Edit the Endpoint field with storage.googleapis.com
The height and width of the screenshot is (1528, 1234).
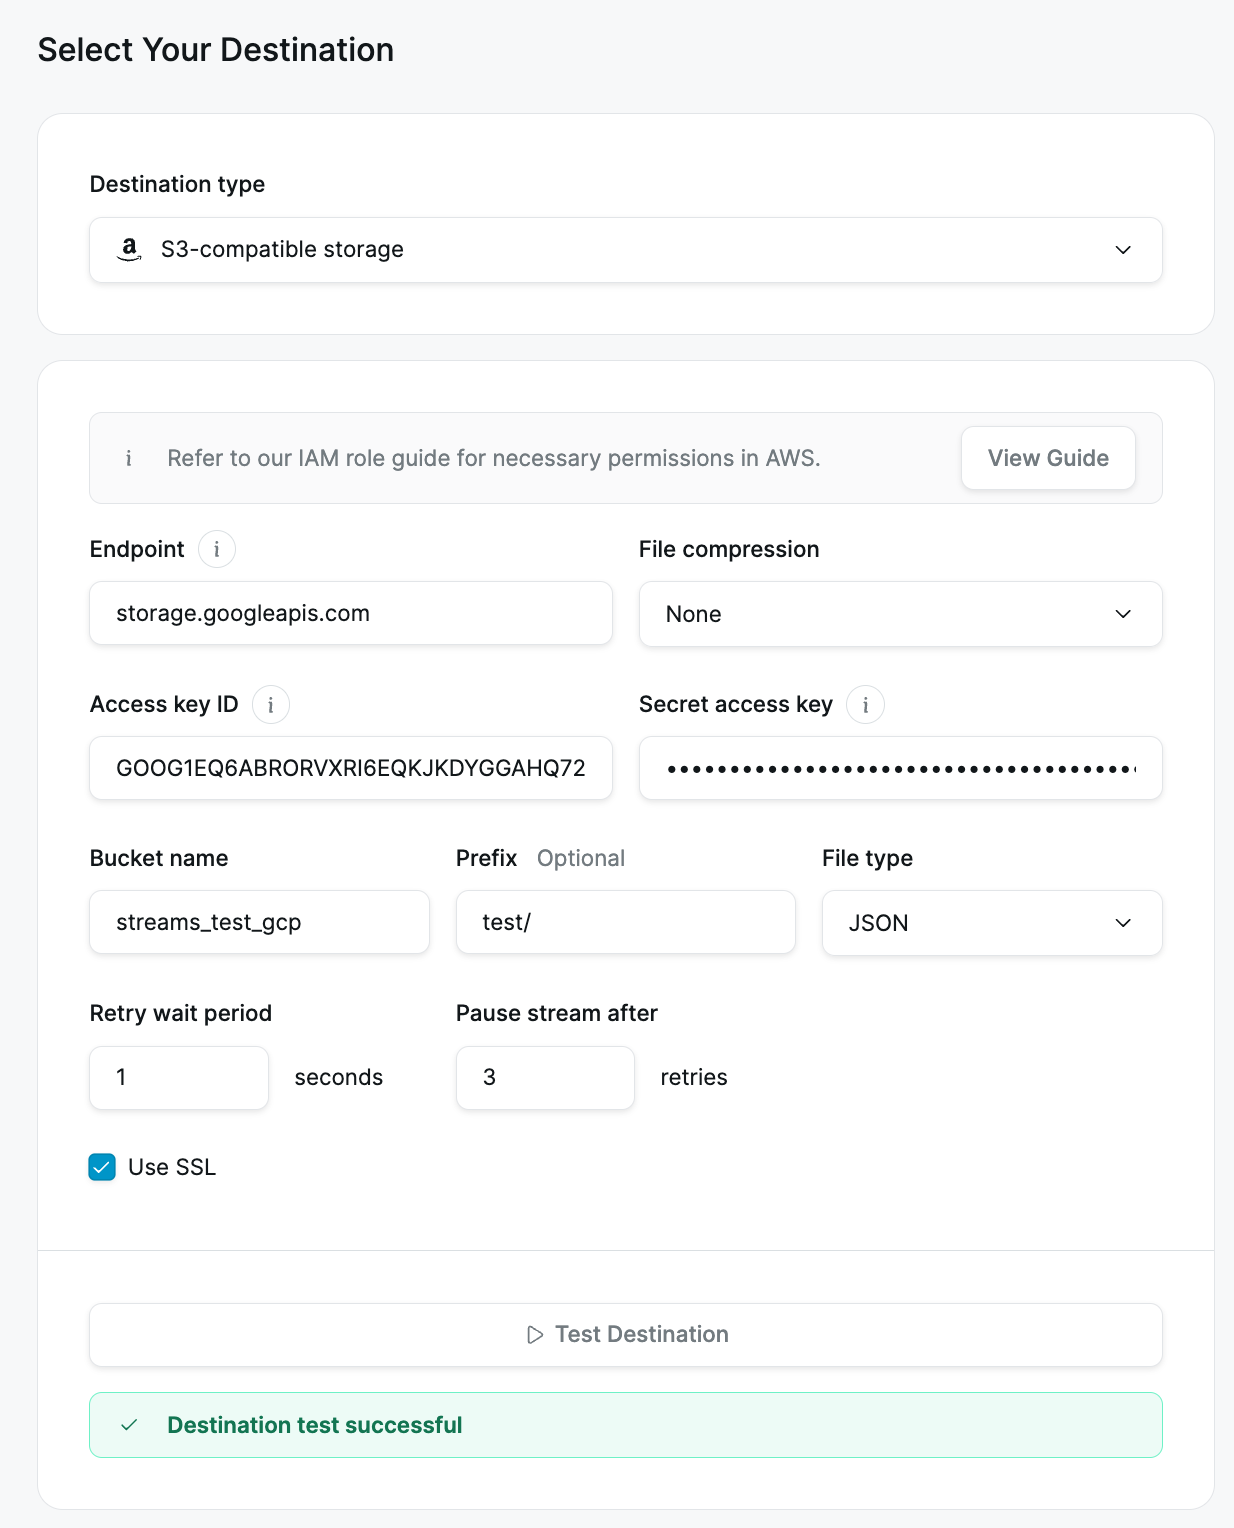tap(350, 613)
